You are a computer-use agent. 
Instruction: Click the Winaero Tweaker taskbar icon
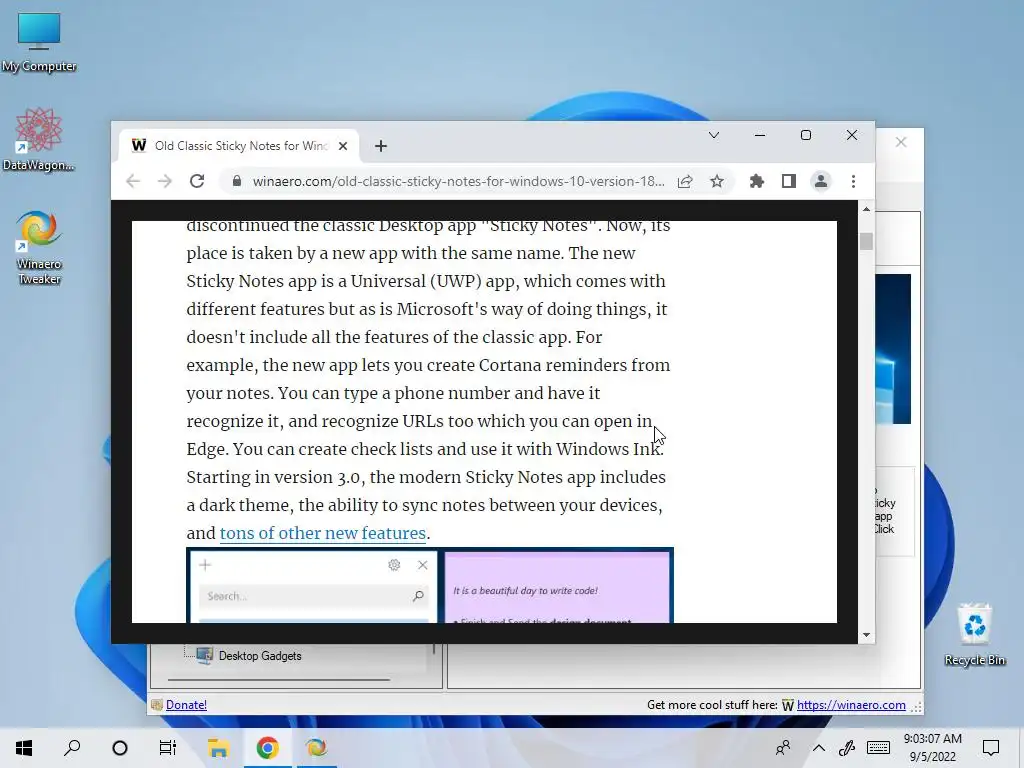point(315,748)
